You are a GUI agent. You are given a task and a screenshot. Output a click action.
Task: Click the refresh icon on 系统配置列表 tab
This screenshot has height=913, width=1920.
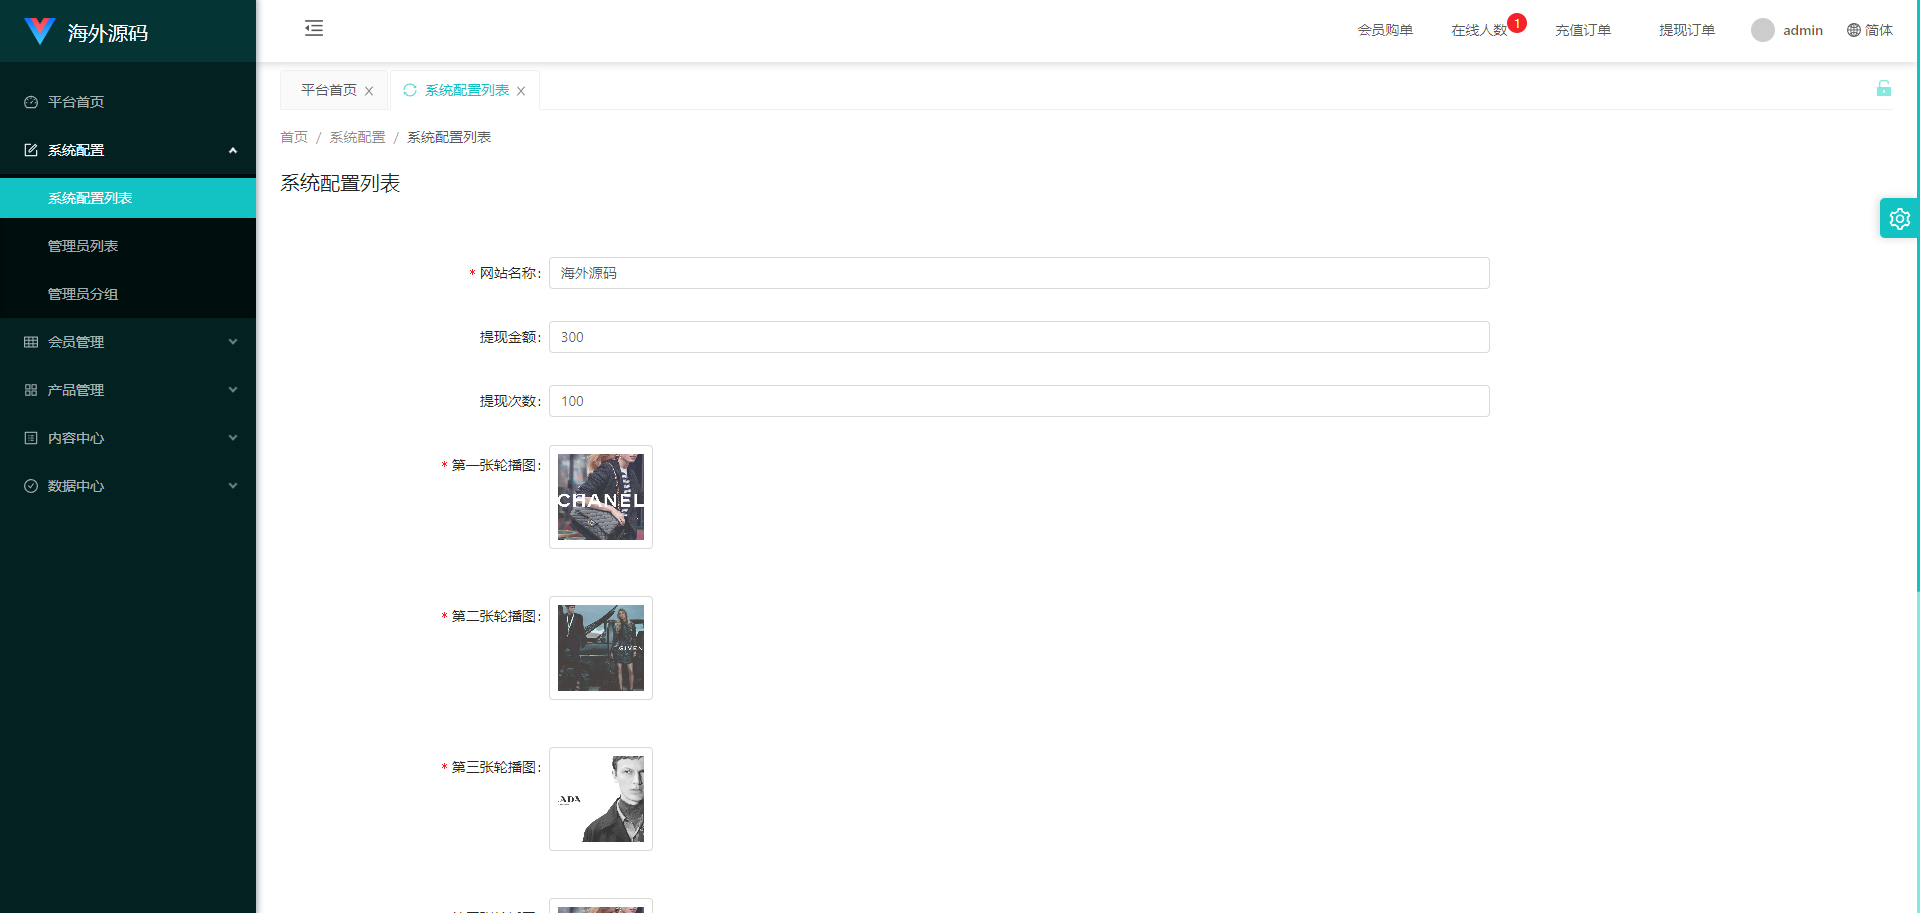[x=410, y=90]
